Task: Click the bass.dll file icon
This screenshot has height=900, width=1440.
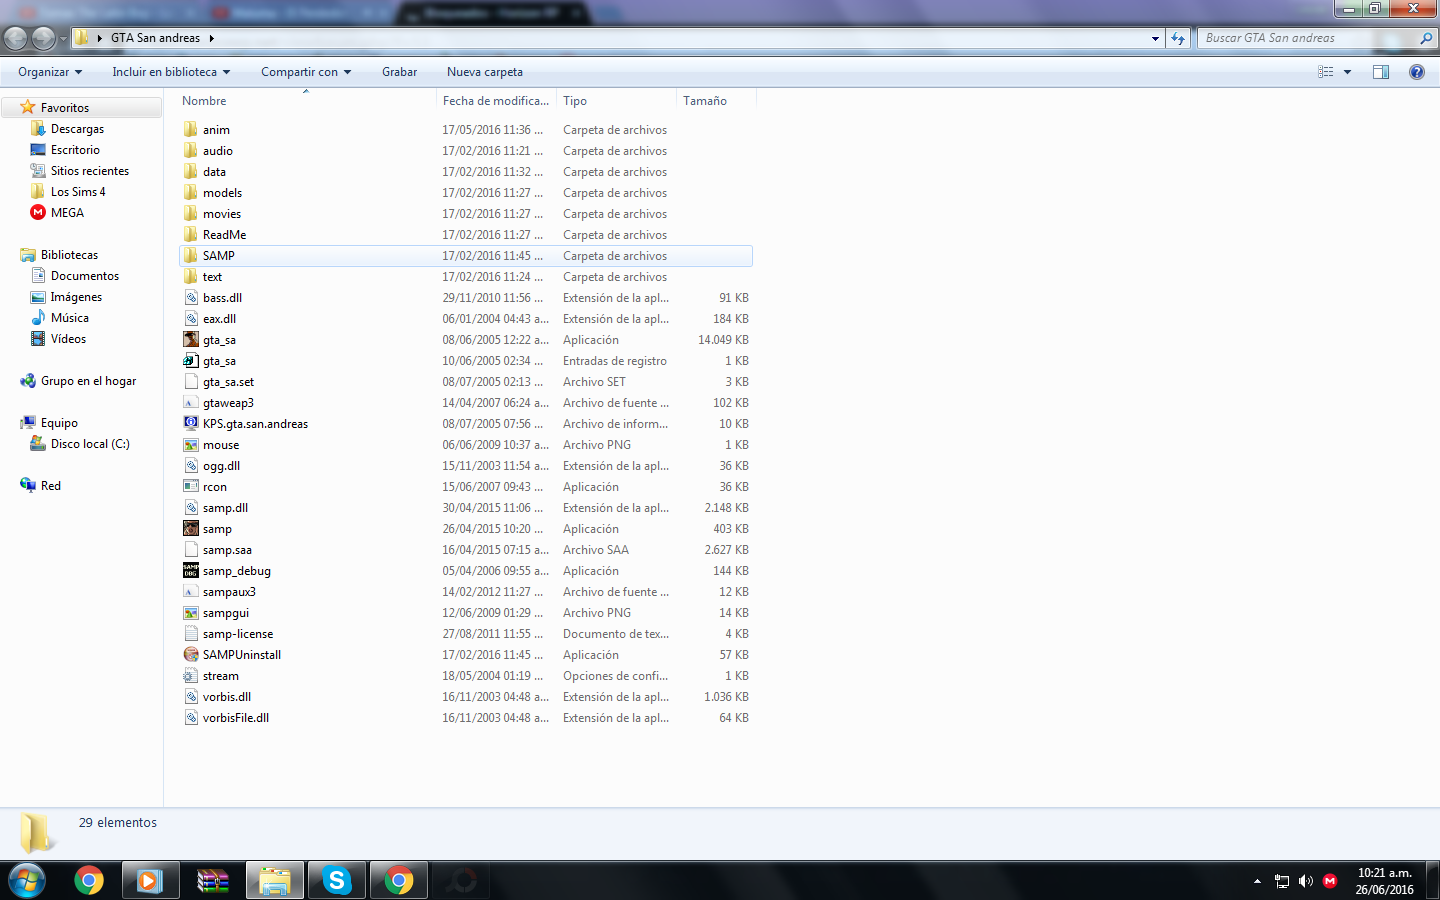Action: (x=191, y=298)
